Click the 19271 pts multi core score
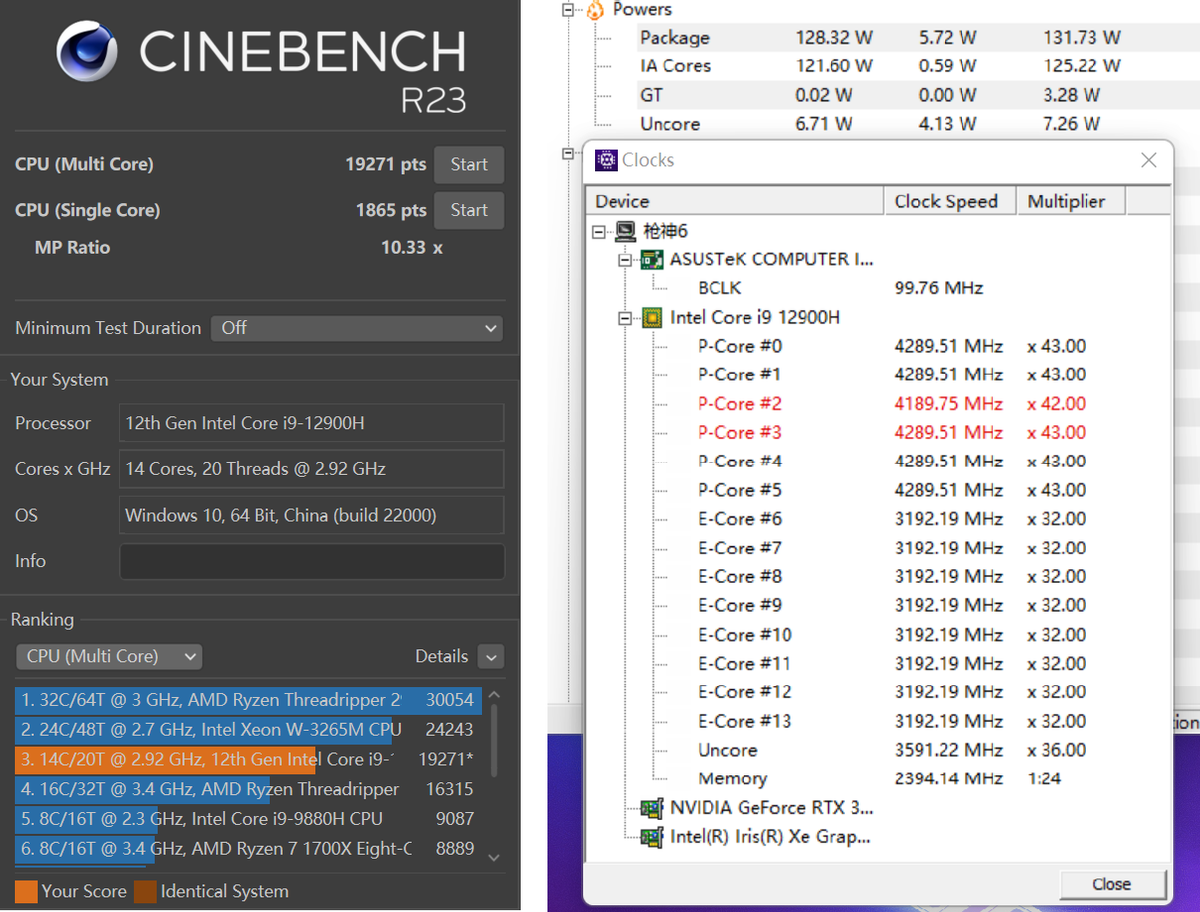 [386, 165]
